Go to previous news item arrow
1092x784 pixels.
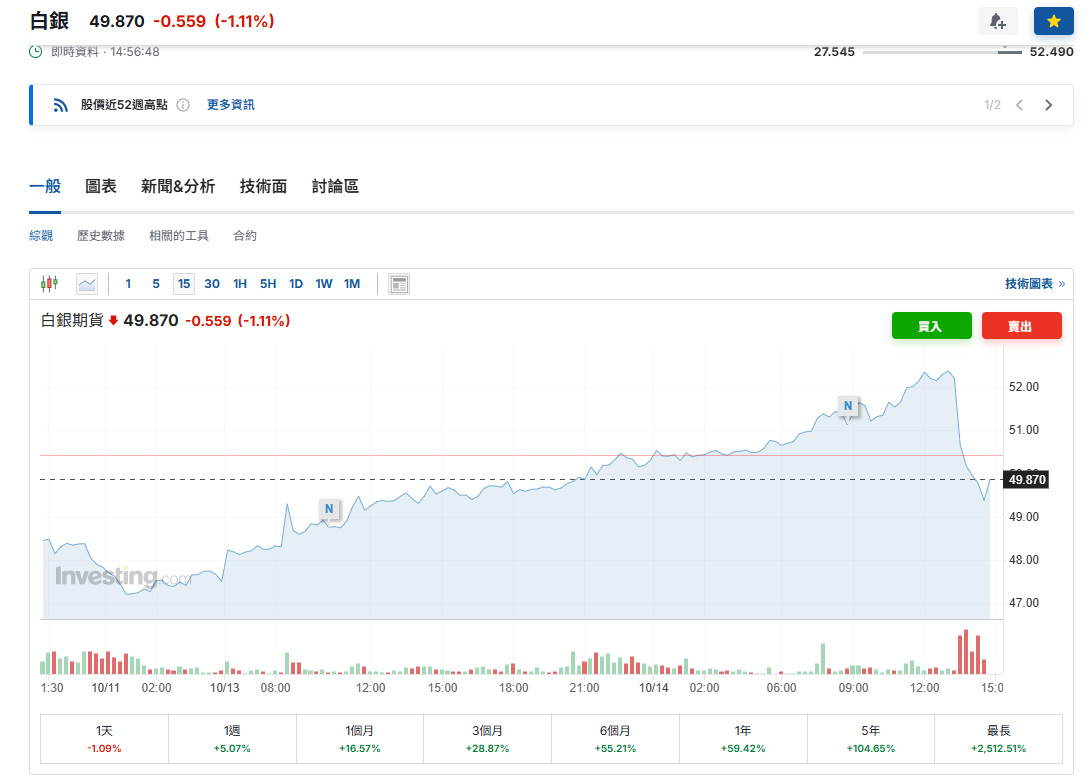(1019, 105)
